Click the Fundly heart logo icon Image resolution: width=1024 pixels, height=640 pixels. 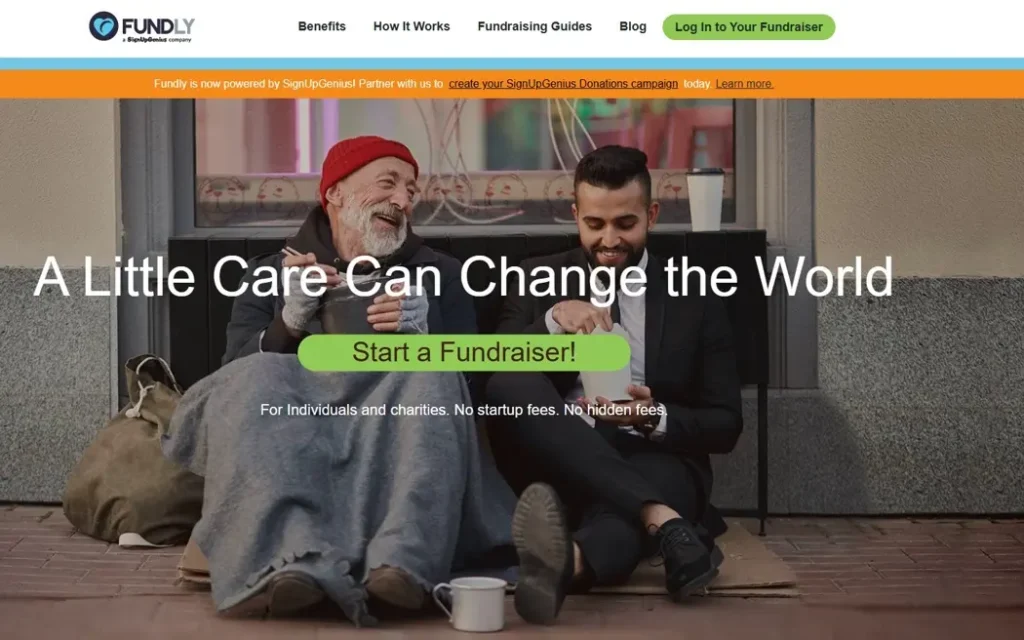click(103, 26)
